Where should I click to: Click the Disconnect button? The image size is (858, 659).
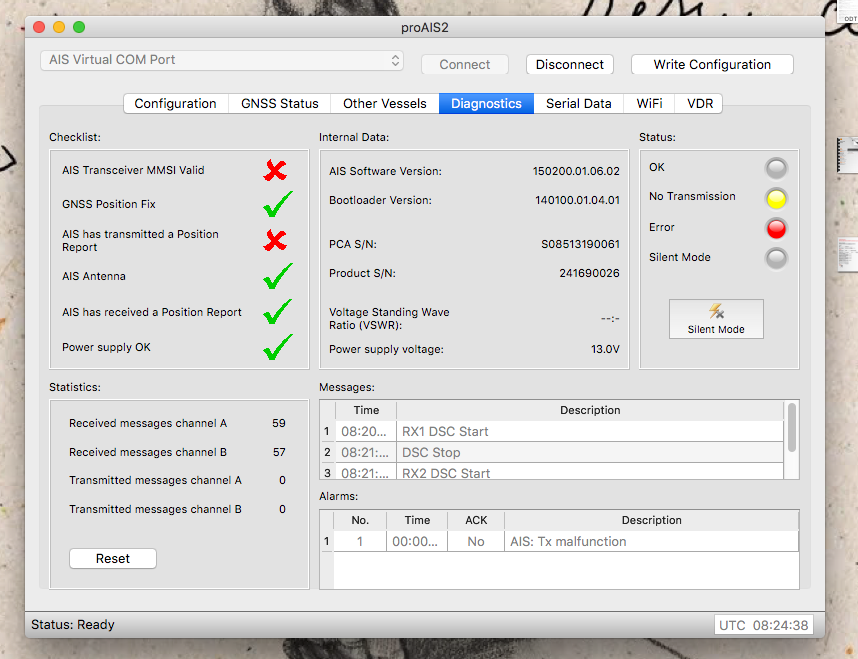tap(570, 65)
